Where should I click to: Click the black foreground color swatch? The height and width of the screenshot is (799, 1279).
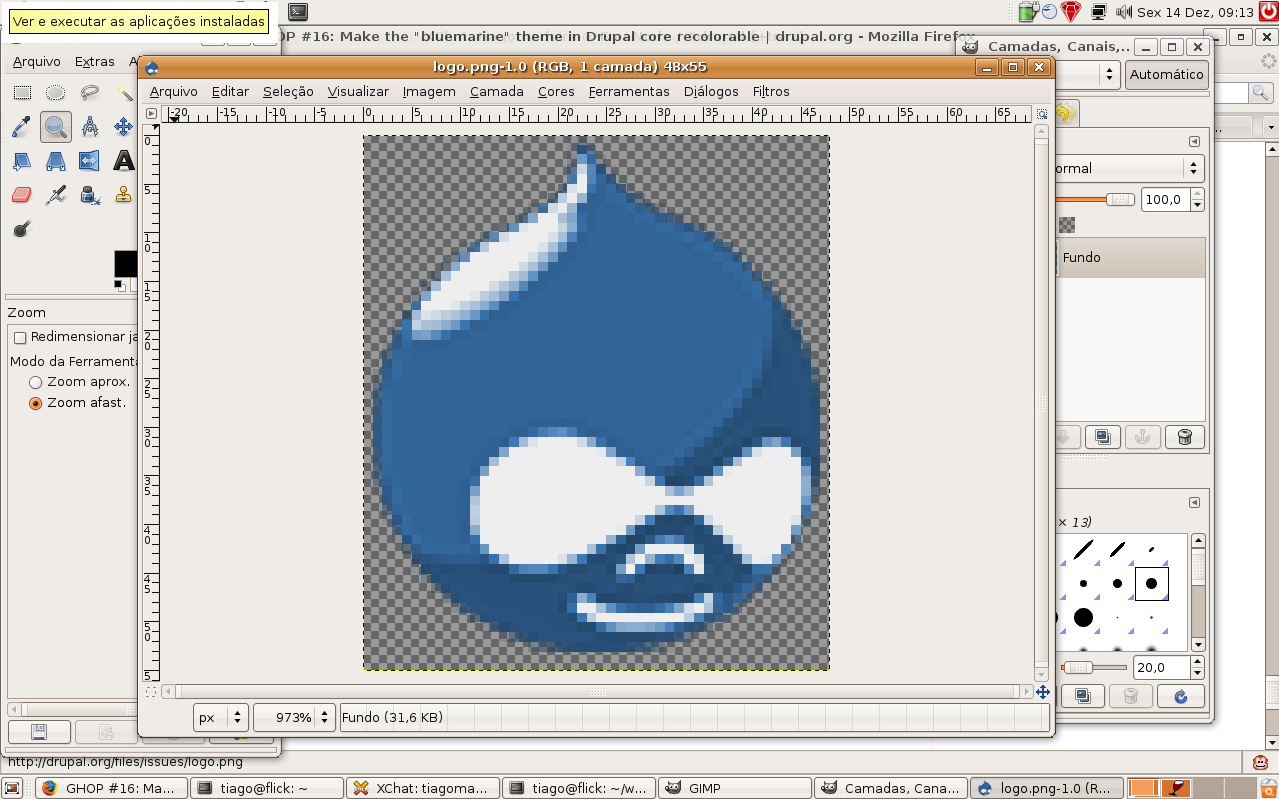[x=125, y=263]
